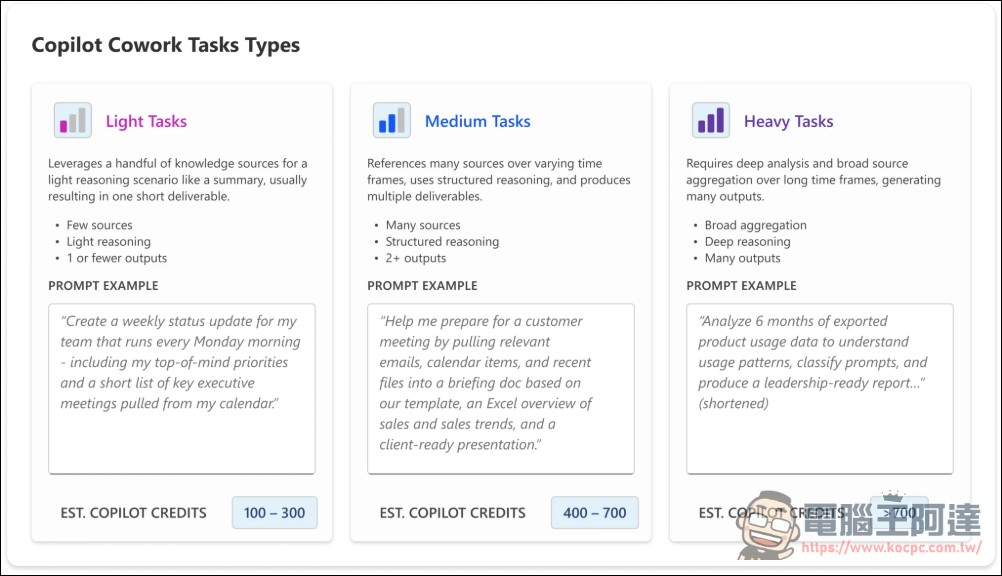Click the Medium Tasks bar chart icon
The width and height of the screenshot is (1002, 576).
(391, 120)
